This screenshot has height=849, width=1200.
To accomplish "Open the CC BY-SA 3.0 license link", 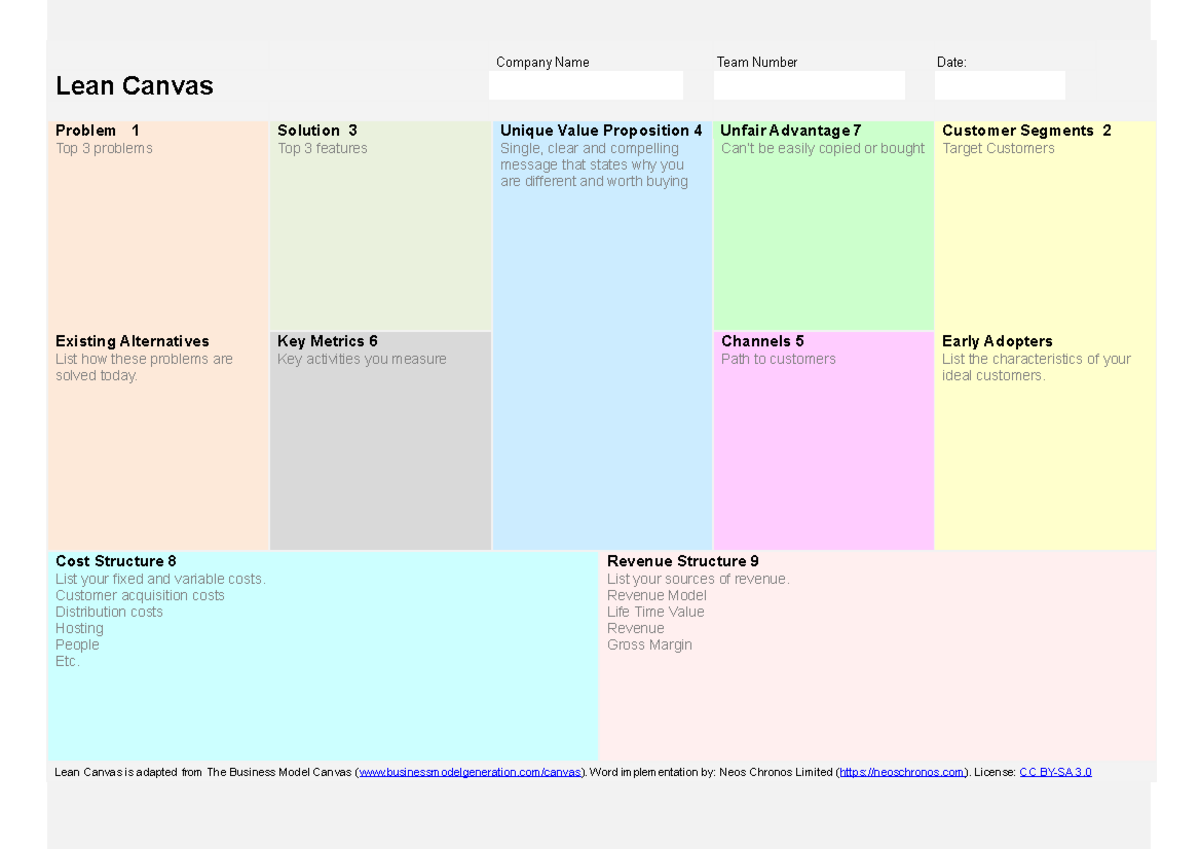I will click(1055, 772).
